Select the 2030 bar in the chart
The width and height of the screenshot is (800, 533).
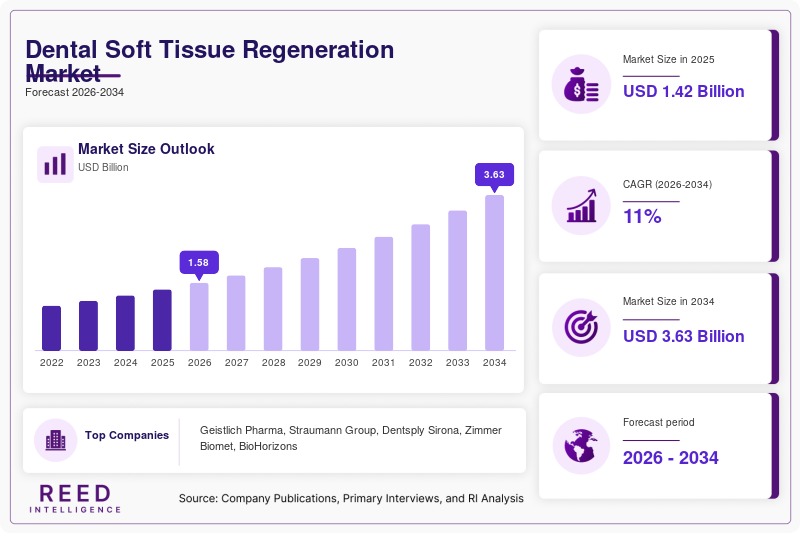tap(346, 299)
